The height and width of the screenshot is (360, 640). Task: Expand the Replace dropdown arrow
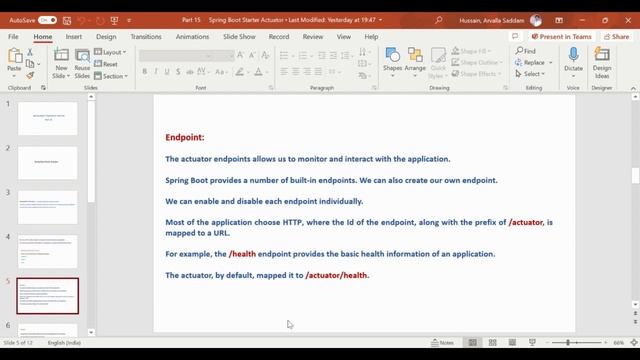[x=551, y=63]
